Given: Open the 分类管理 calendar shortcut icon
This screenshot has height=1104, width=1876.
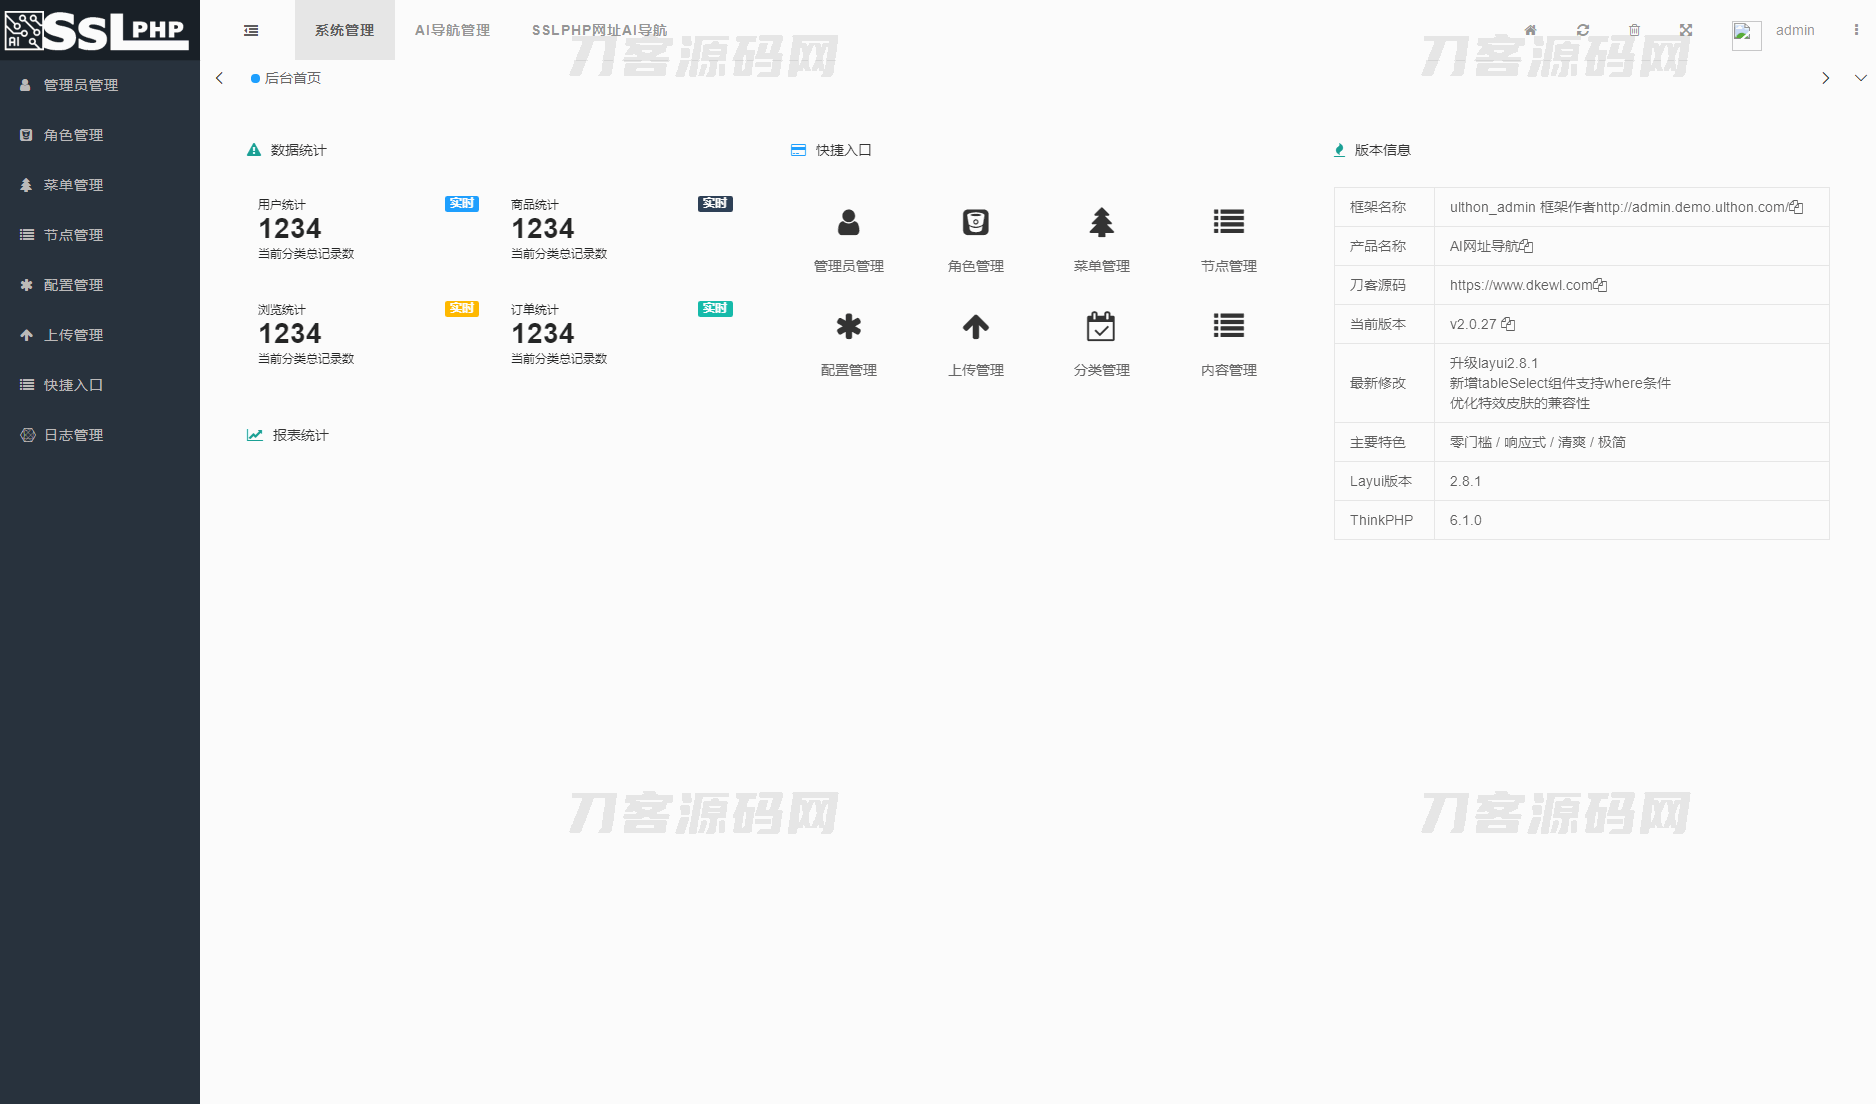Looking at the screenshot, I should point(1101,326).
